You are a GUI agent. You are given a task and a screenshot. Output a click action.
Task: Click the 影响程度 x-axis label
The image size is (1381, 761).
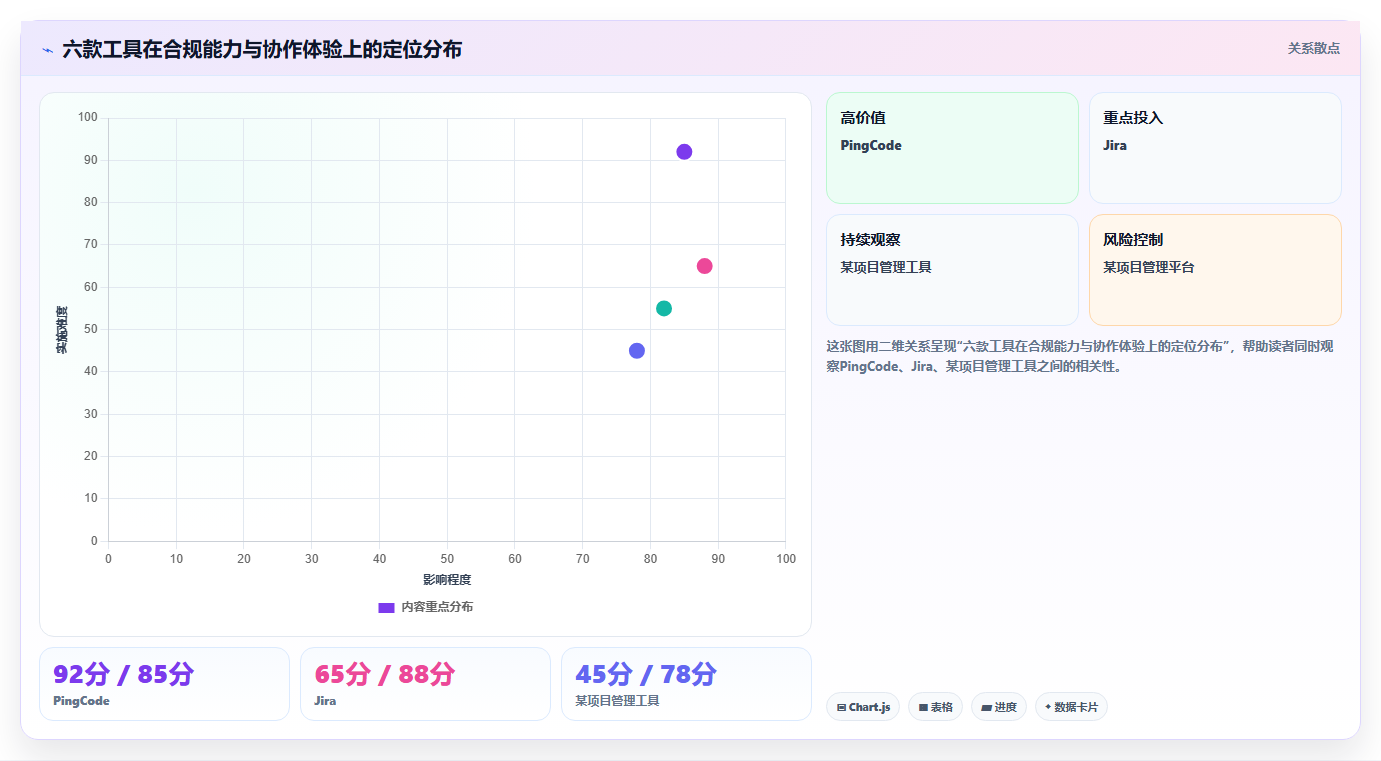447,580
